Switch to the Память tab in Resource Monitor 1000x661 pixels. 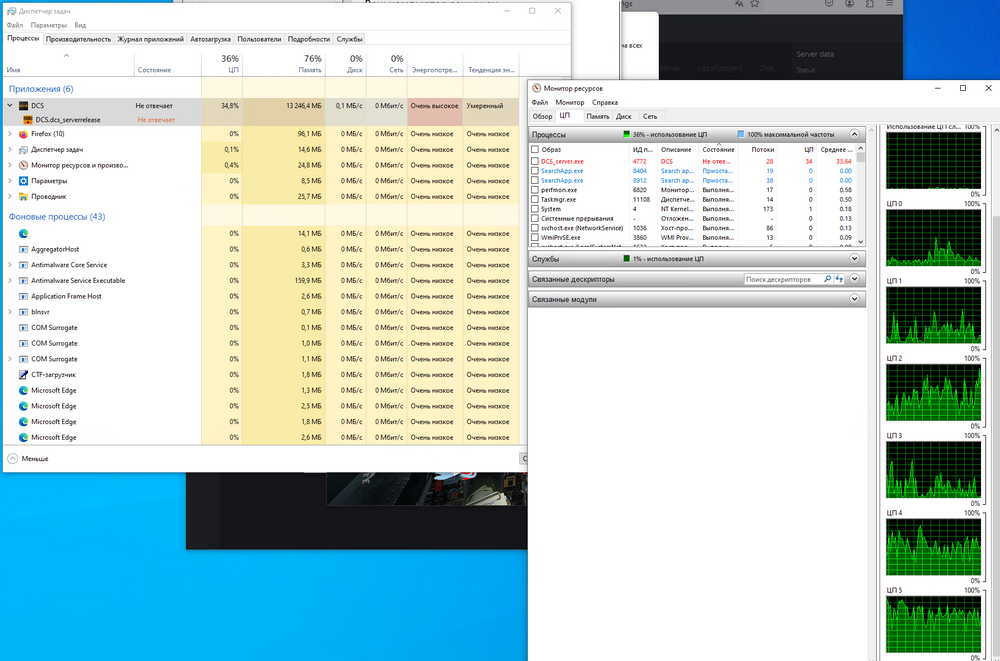pos(598,116)
